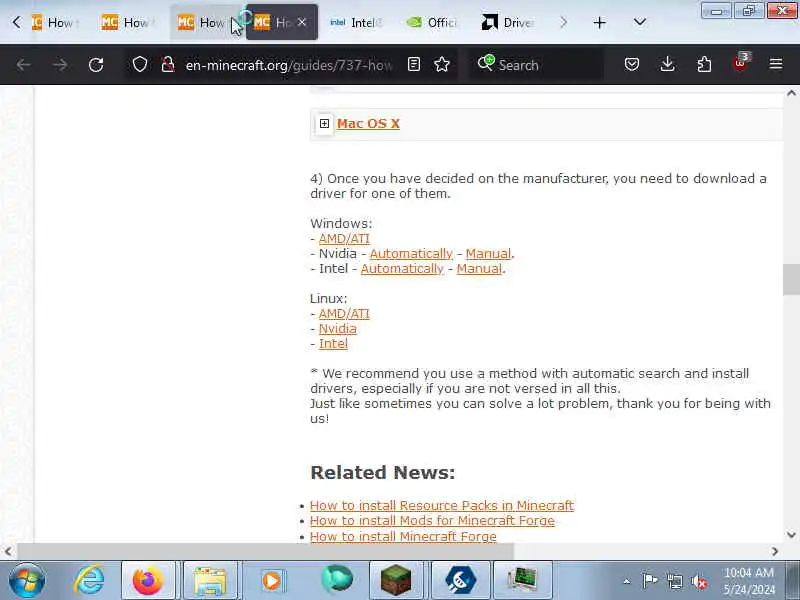Screen dimensions: 800x600
Task: Open Windows Explorer folder from taskbar
Action: 210,580
